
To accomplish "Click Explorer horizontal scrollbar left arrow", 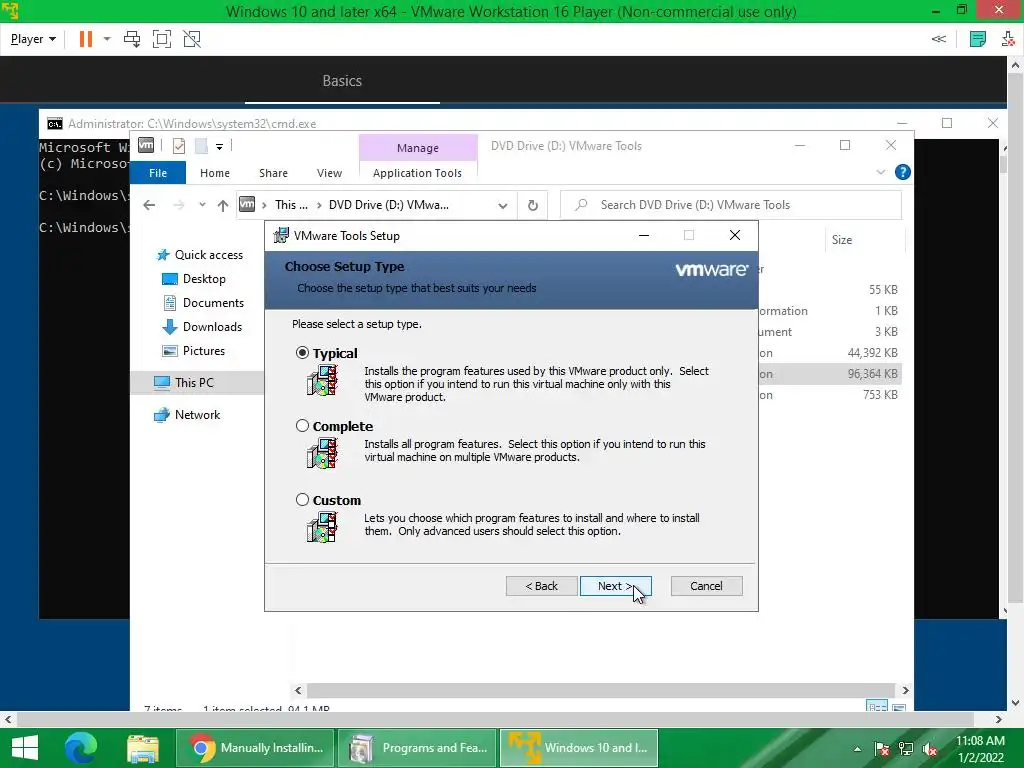I will click(x=298, y=690).
